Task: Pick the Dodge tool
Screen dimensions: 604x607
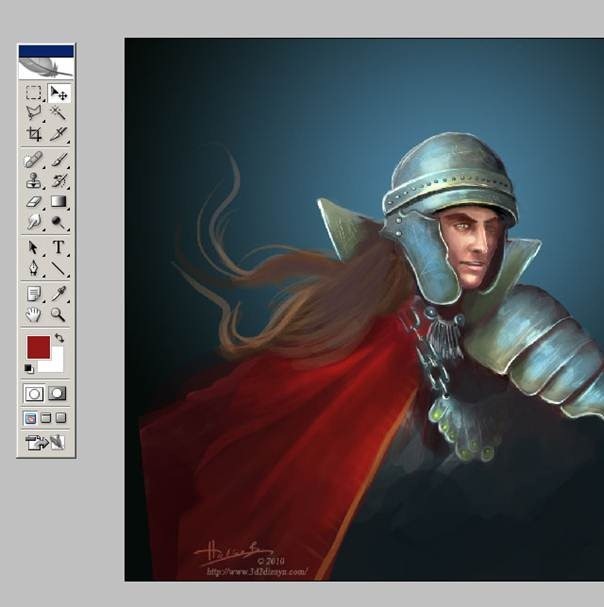Action: (59, 222)
